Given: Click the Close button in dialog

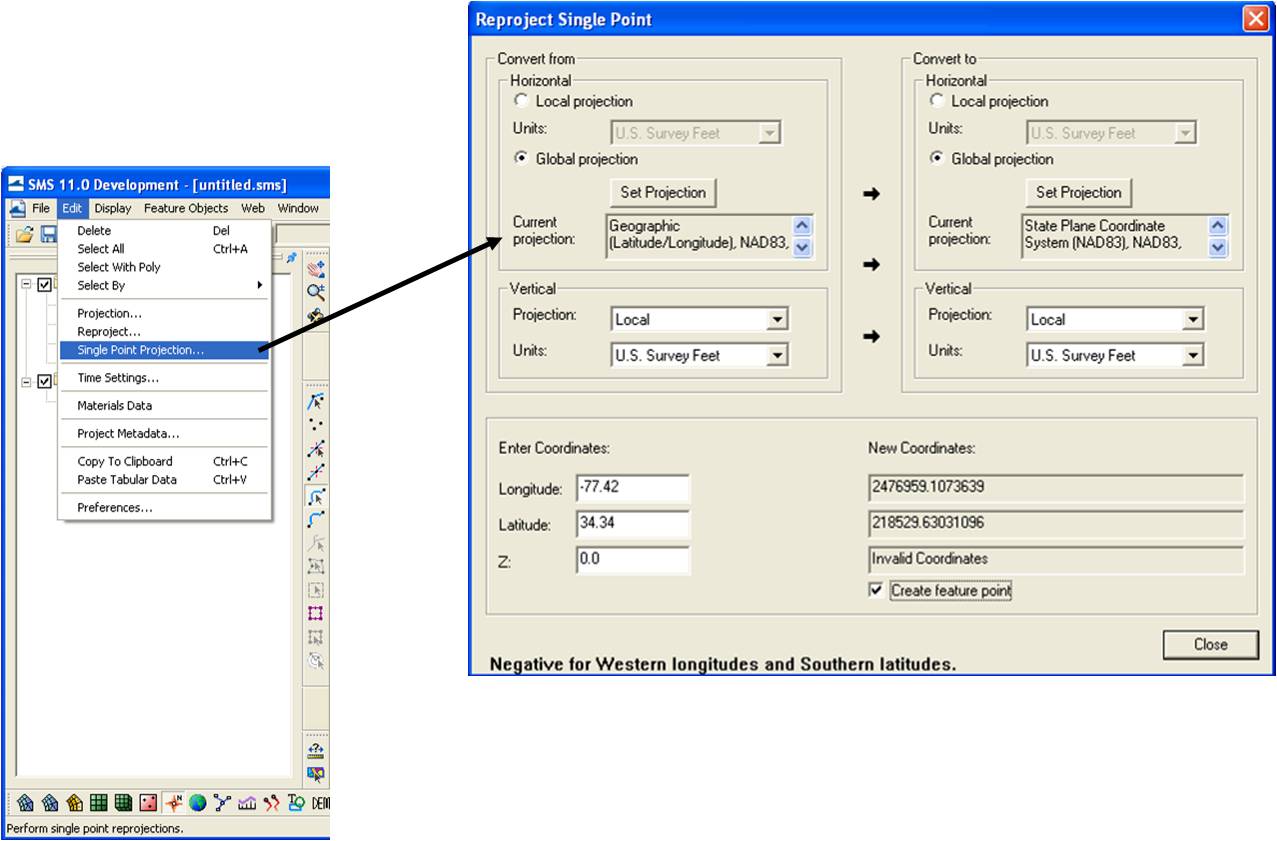Looking at the screenshot, I should 1211,645.
